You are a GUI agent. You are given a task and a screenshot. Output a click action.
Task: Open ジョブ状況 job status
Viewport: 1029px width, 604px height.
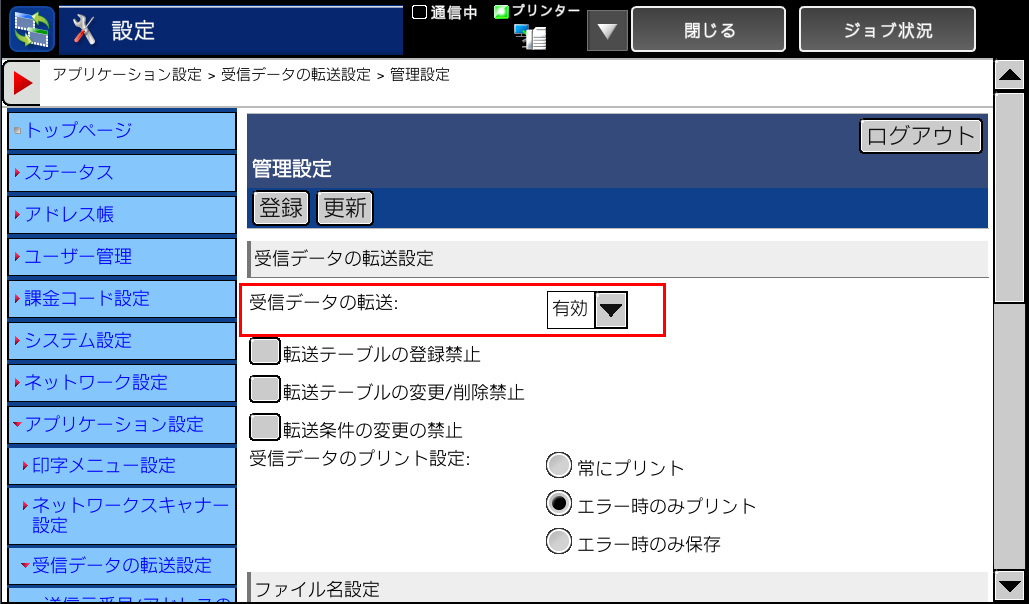[x=887, y=30]
